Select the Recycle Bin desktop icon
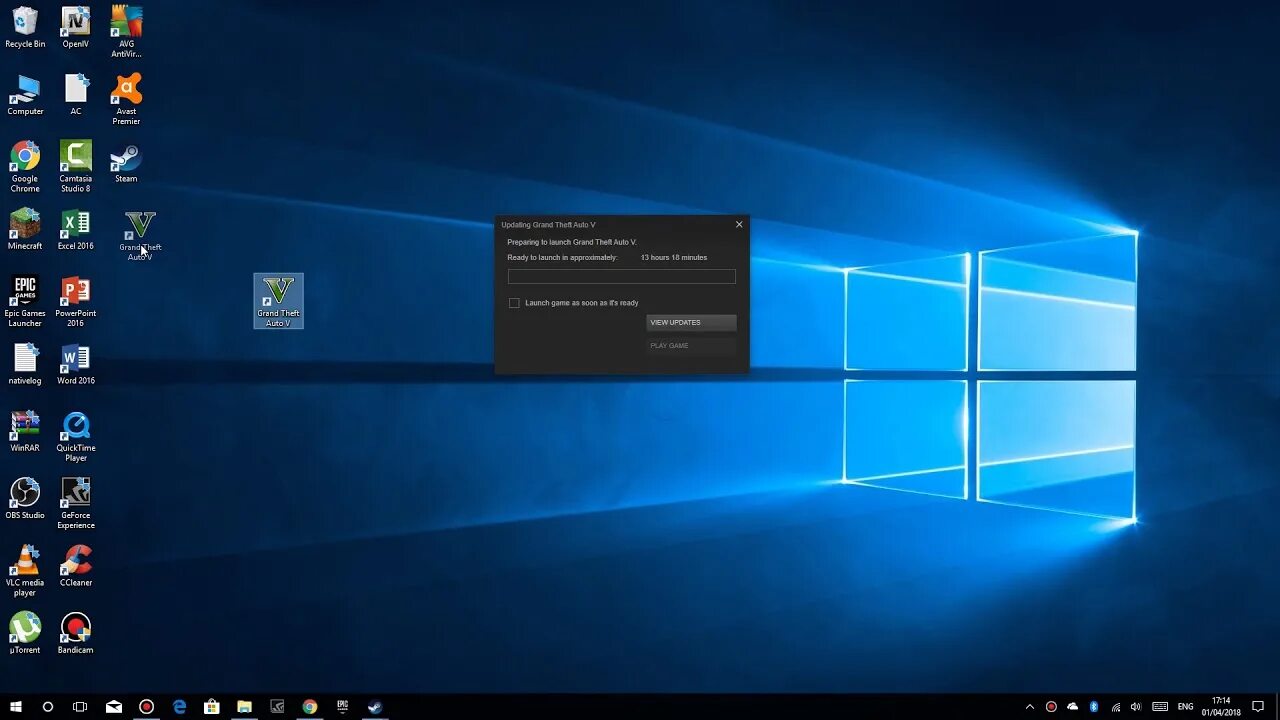 click(25, 28)
